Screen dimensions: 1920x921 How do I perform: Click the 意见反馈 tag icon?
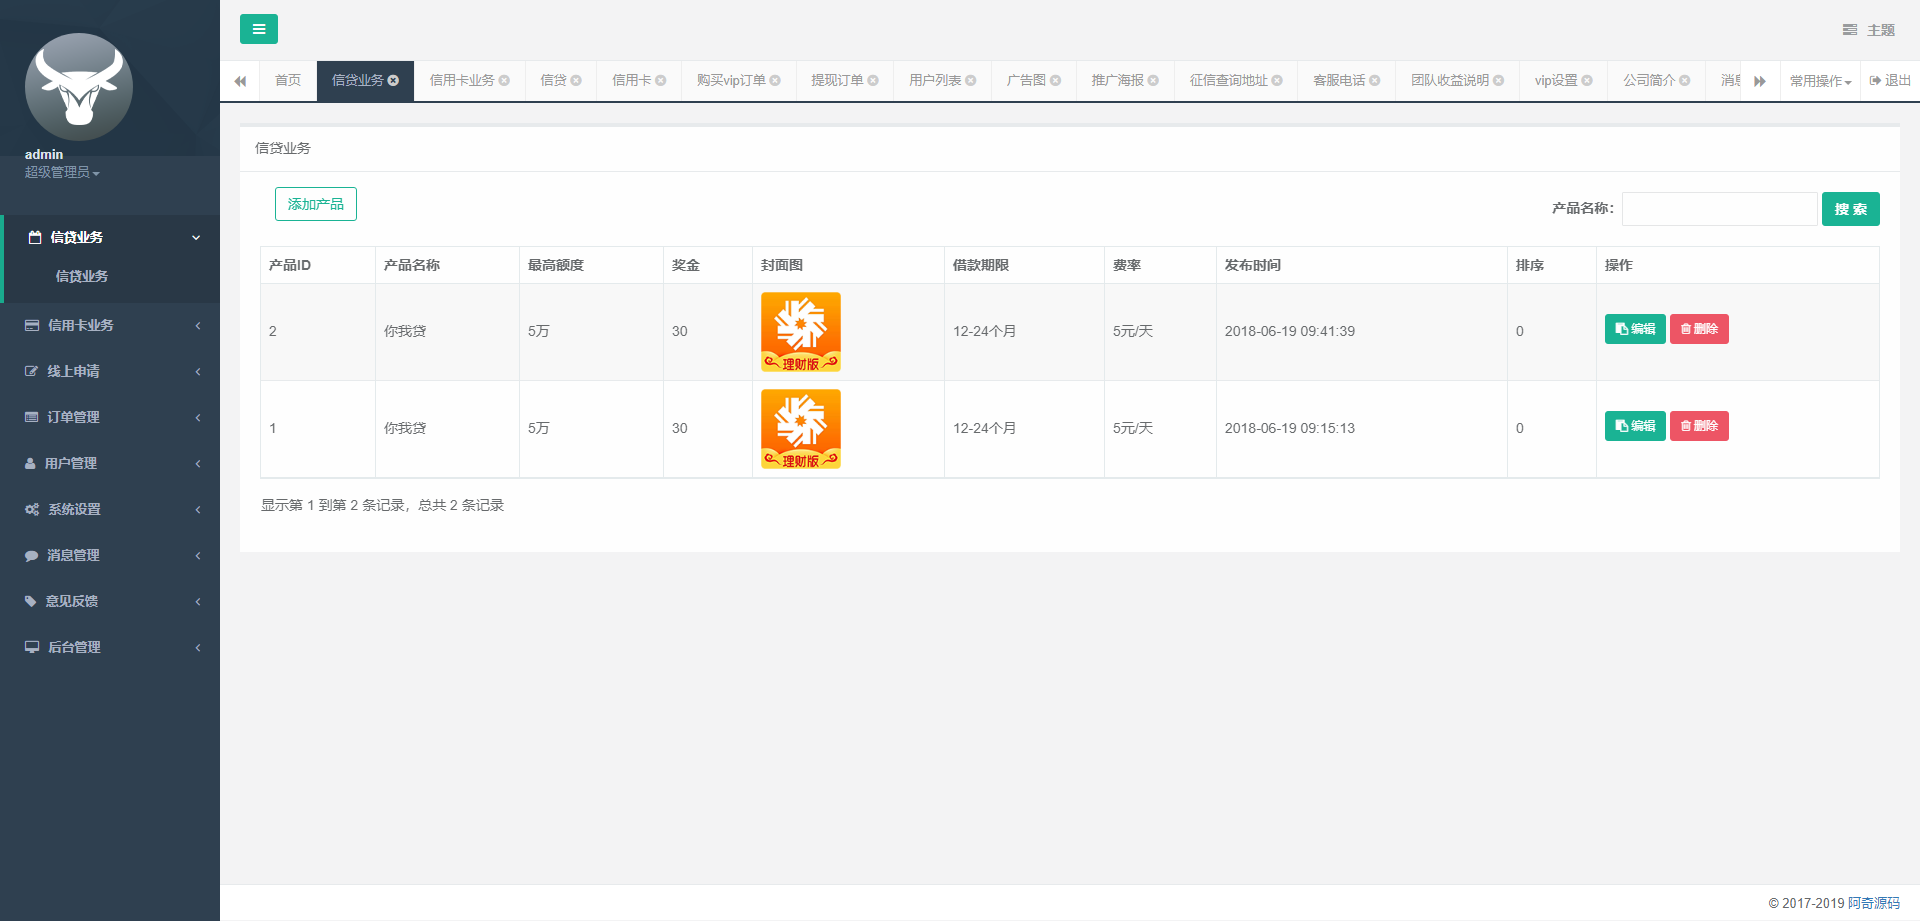pos(30,601)
